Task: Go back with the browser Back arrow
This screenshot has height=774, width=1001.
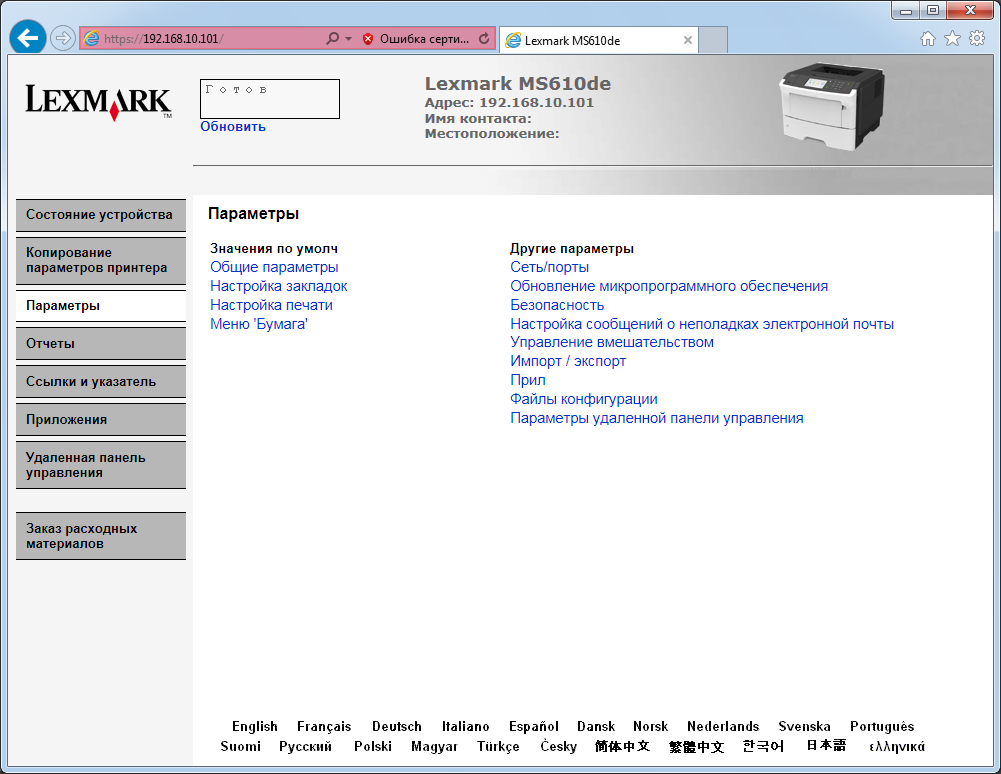Action: click(27, 38)
